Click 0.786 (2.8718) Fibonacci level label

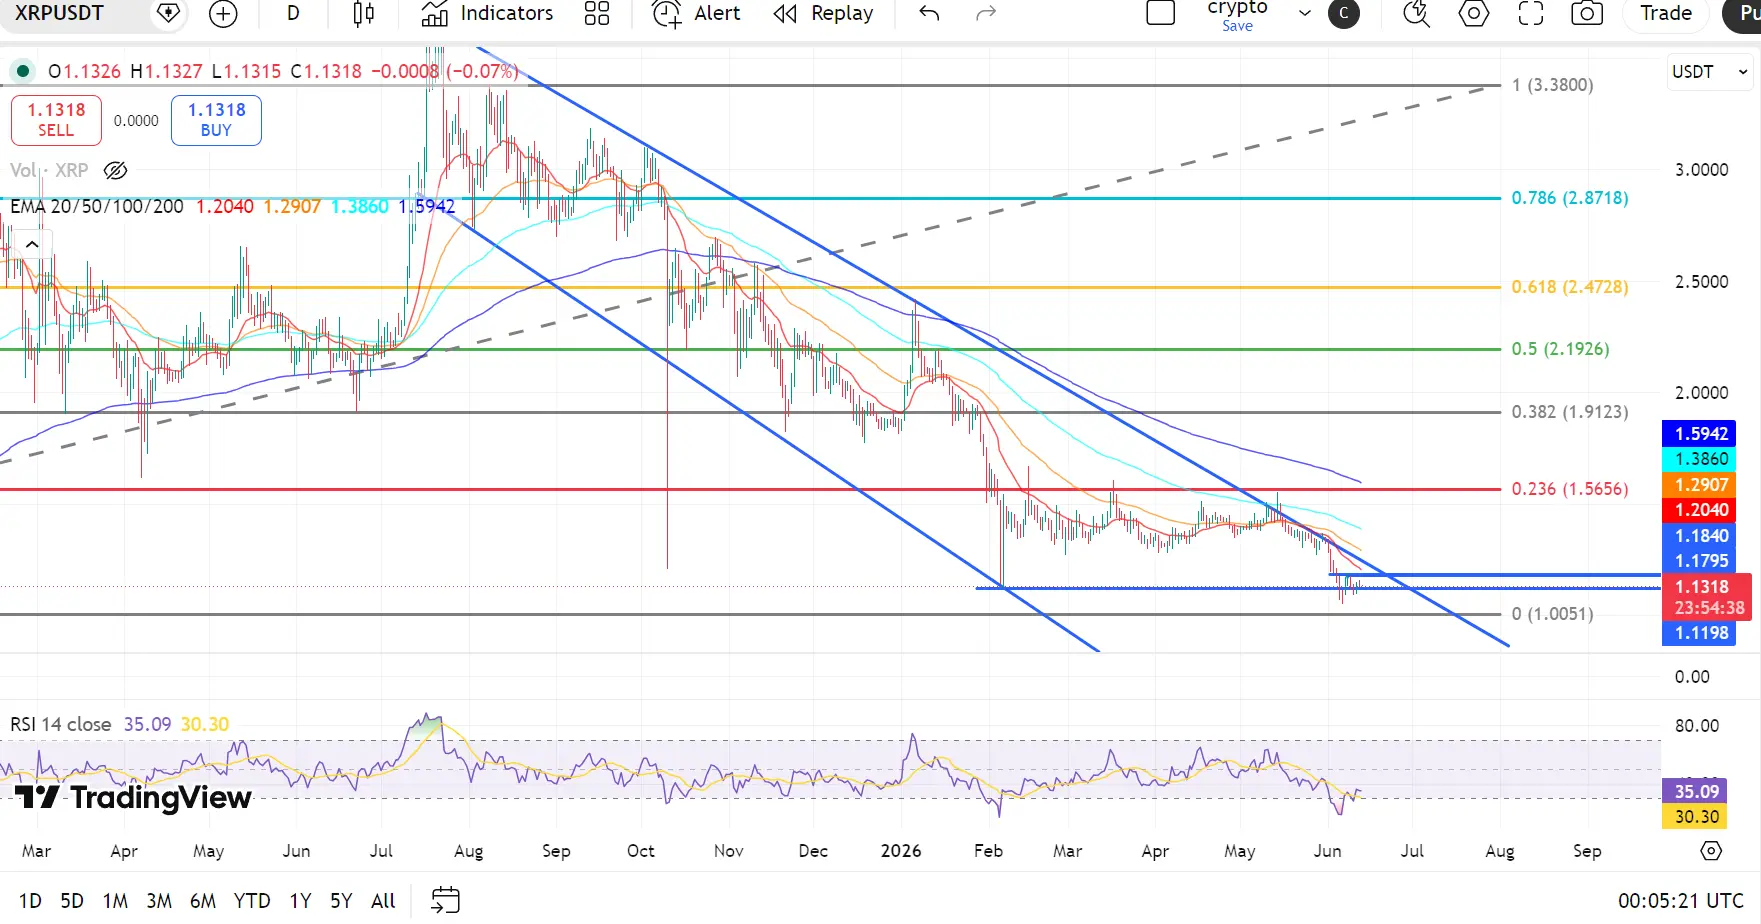click(1570, 198)
